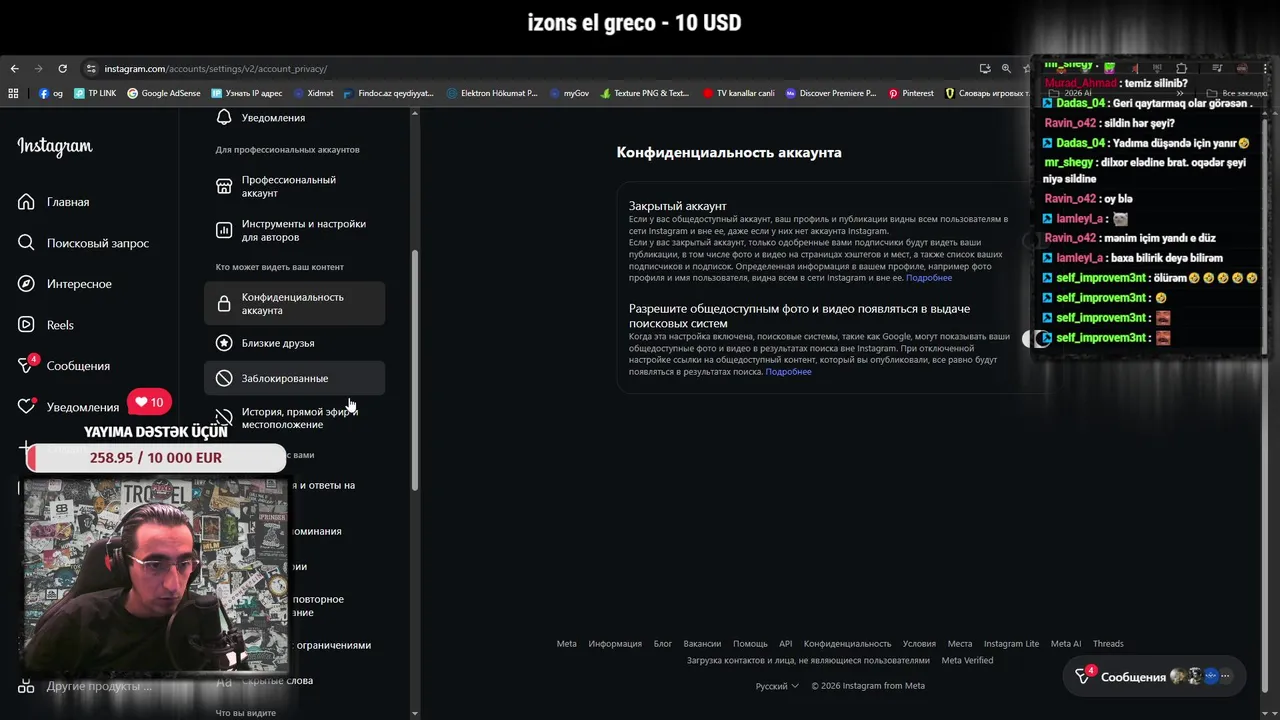Open the Вакансии footer link
This screenshot has height=720, width=1280.
pos(702,644)
